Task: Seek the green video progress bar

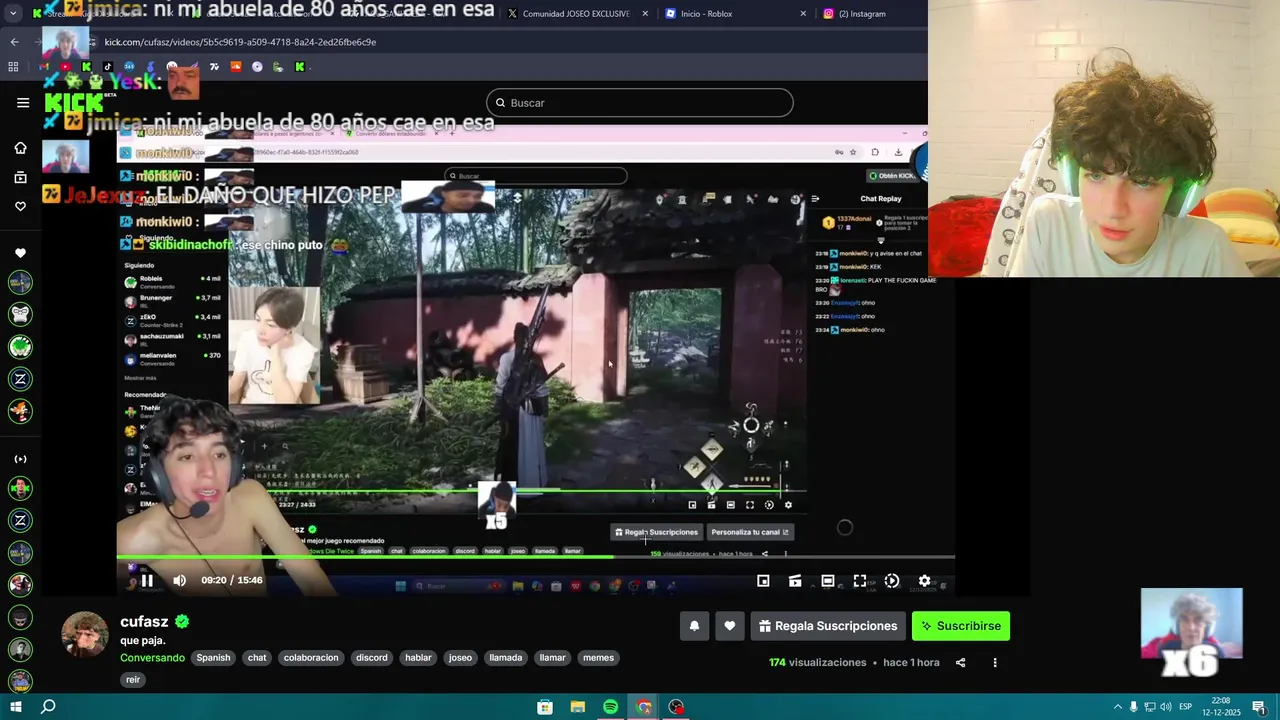Action: [536, 557]
